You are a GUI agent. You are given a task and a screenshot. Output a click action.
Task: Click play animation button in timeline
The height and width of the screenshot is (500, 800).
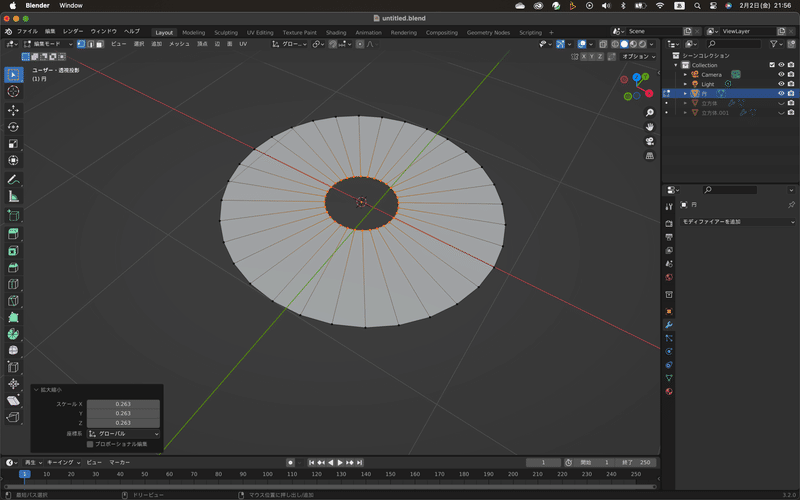tap(340, 462)
